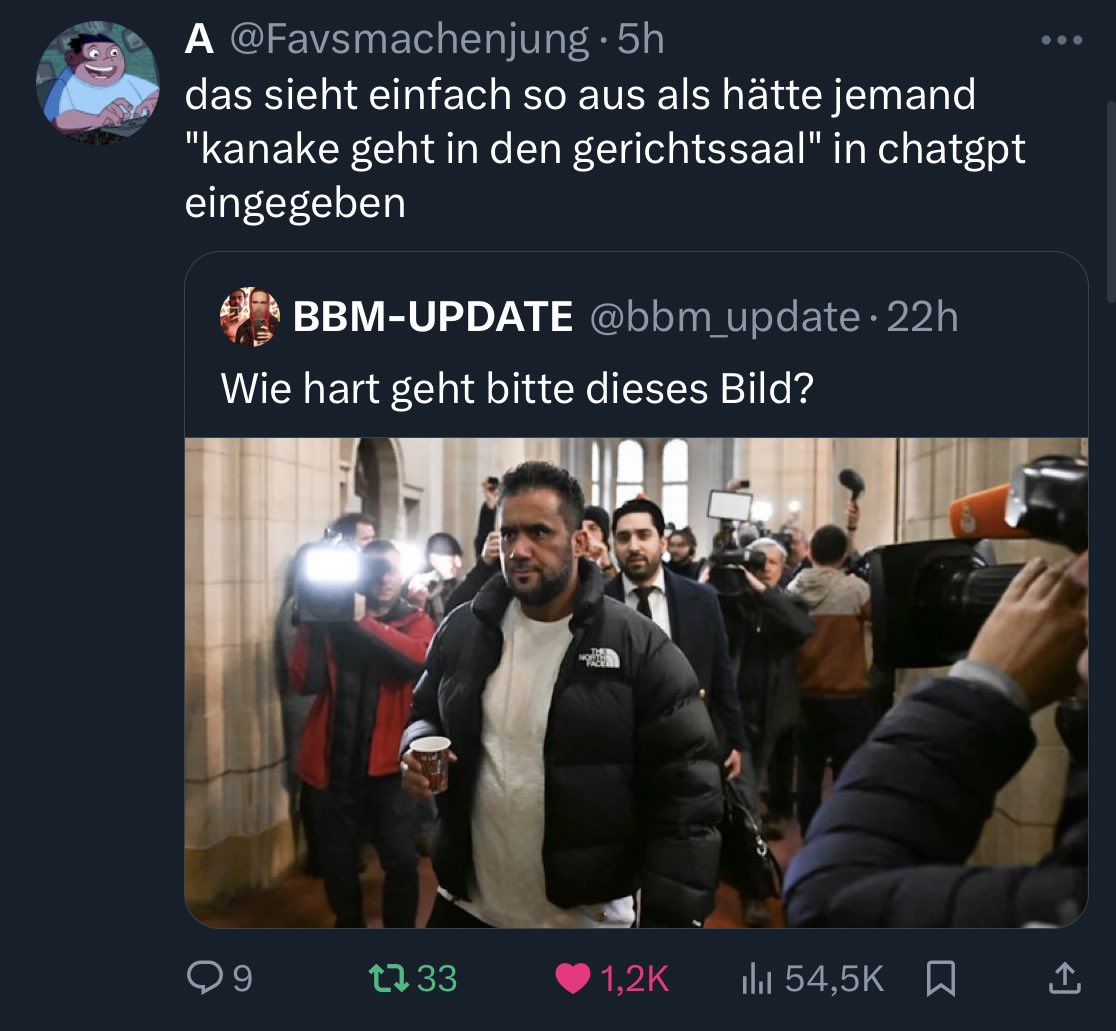Bookmark this tweet
This screenshot has height=1031, width=1116.
pos(940,978)
